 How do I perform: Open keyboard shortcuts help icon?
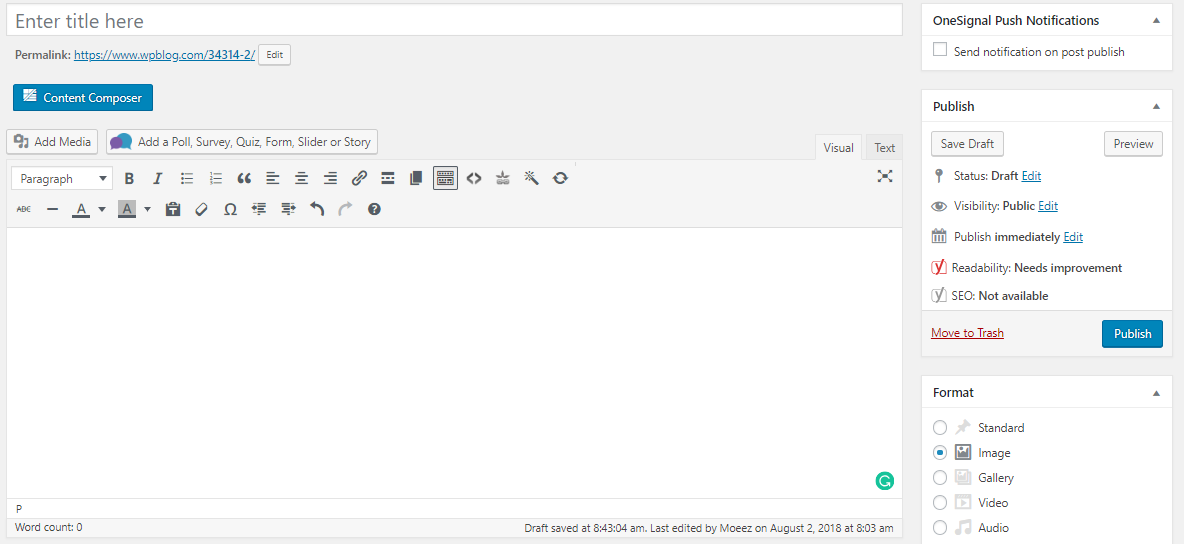(374, 210)
